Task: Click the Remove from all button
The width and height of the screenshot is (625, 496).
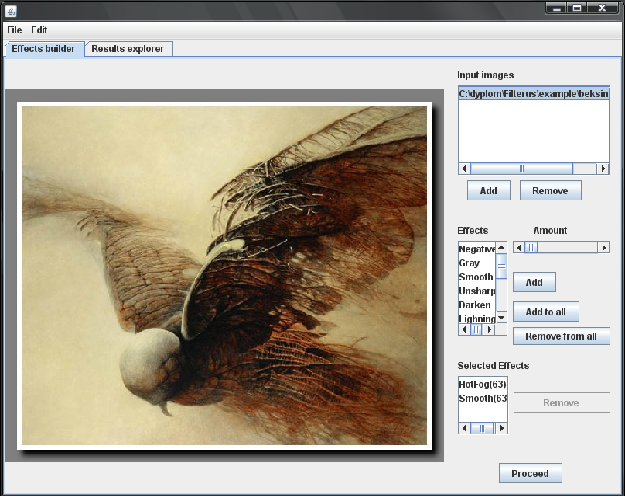Action: [561, 337]
